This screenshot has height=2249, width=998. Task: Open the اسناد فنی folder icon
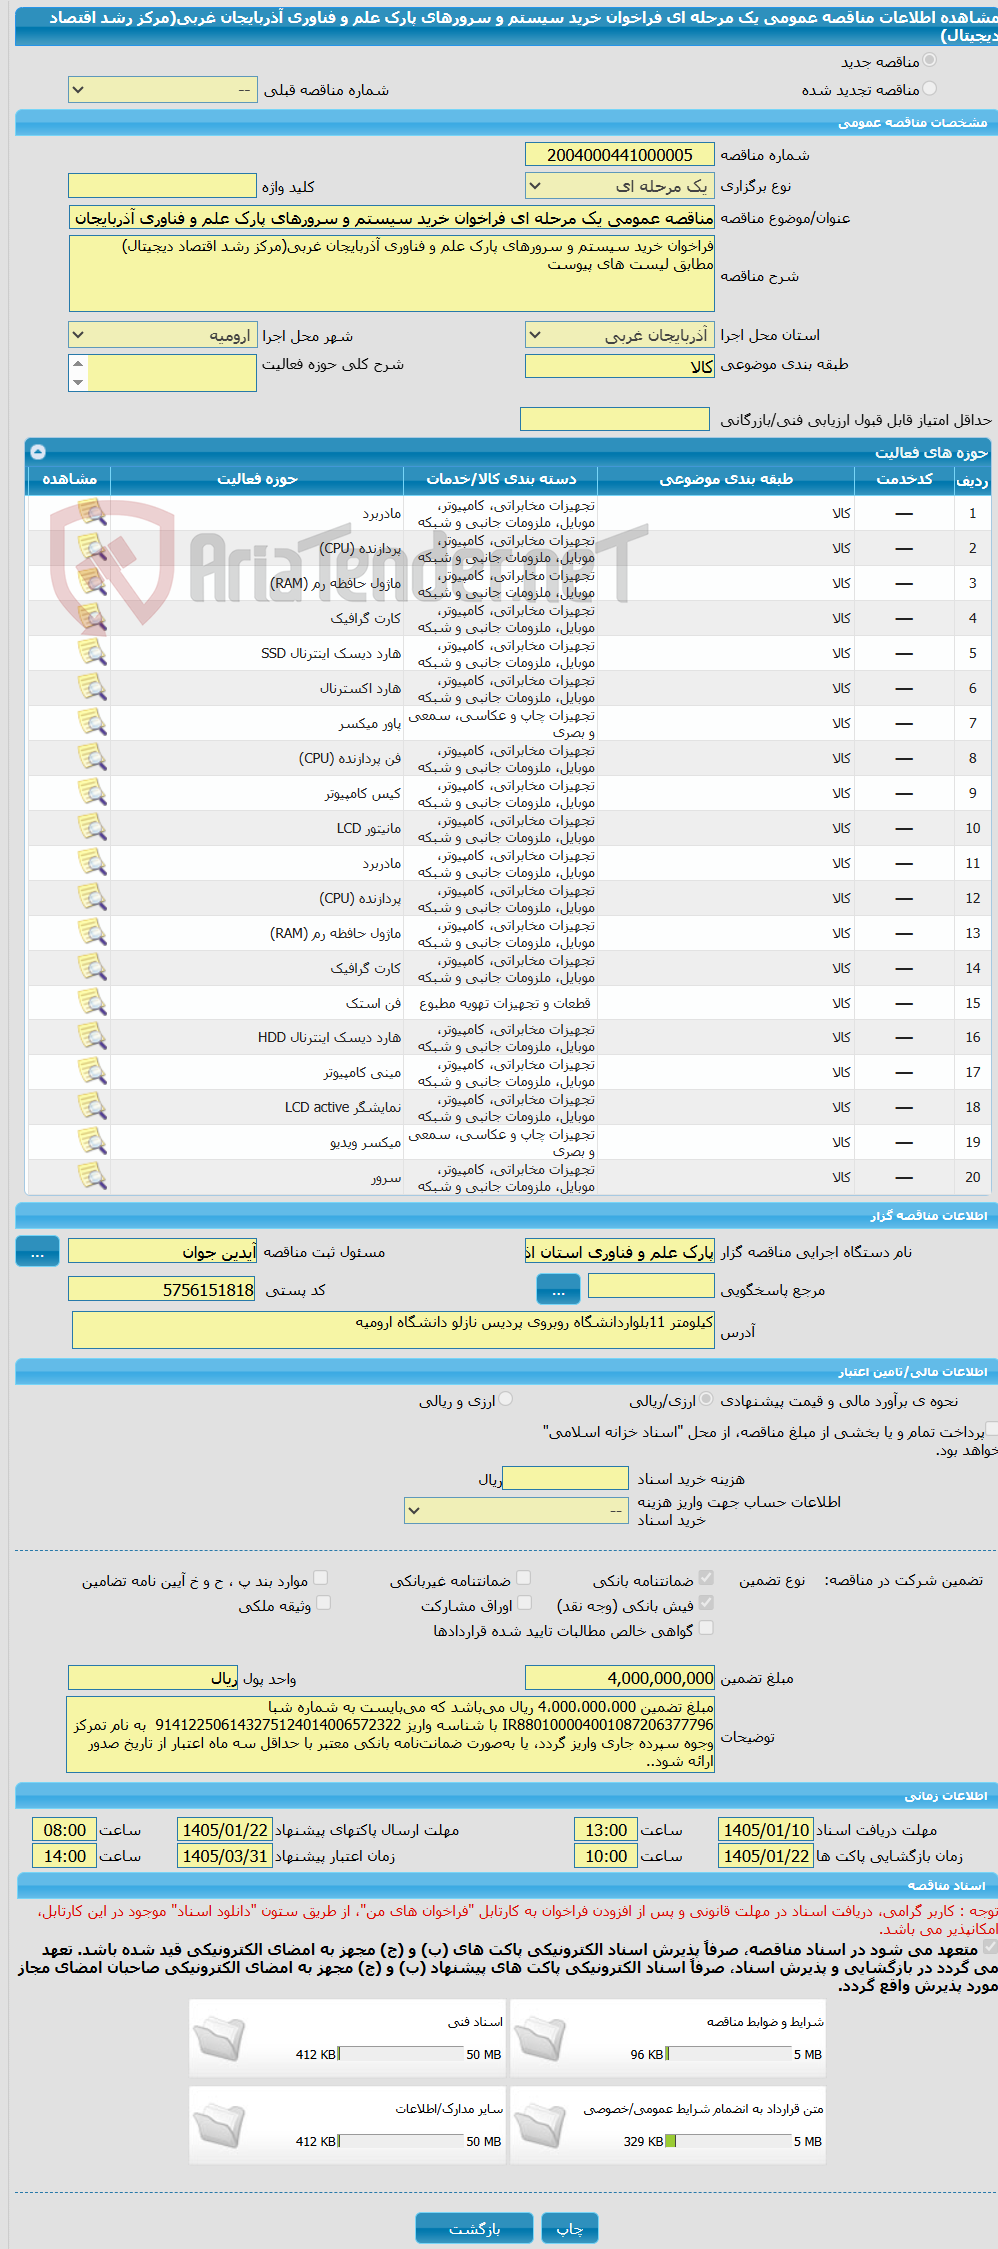coord(219,2039)
